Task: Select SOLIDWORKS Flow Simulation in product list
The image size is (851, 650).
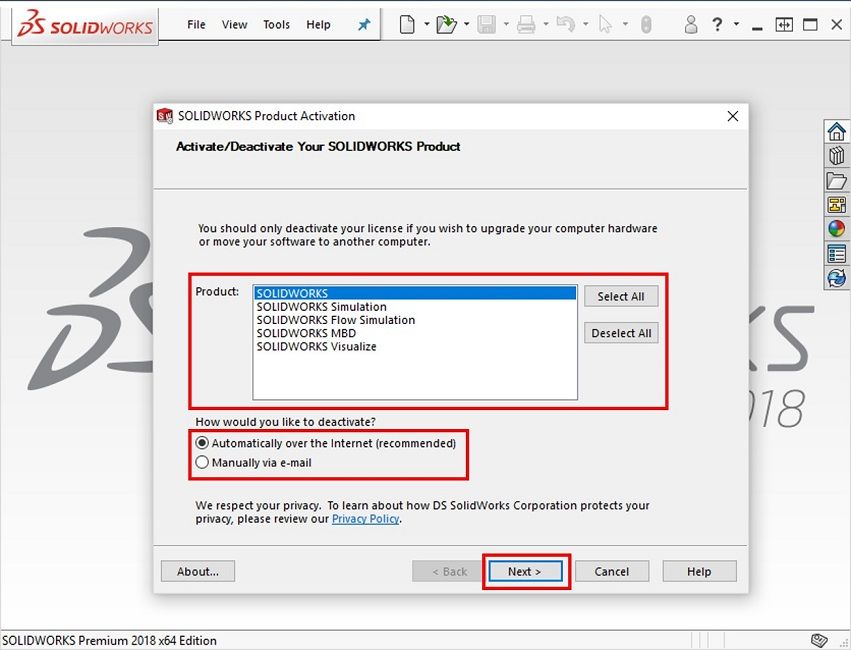Action: 335,320
